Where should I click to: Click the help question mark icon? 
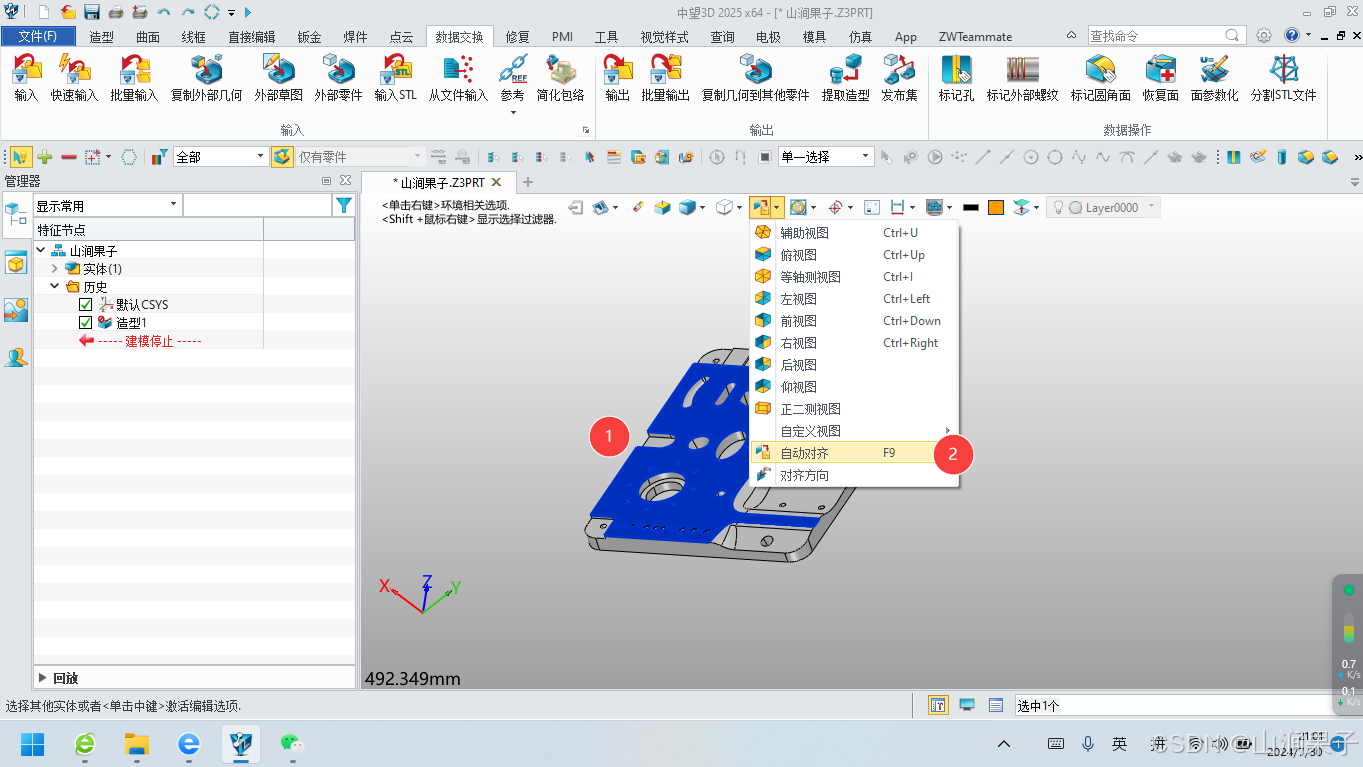coord(1291,35)
